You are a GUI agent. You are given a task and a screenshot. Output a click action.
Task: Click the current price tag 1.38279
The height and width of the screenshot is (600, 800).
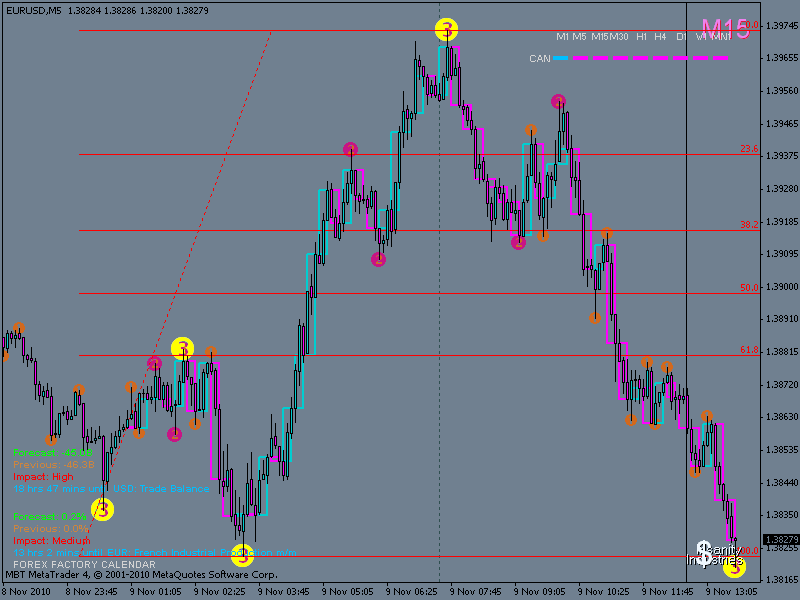781,539
